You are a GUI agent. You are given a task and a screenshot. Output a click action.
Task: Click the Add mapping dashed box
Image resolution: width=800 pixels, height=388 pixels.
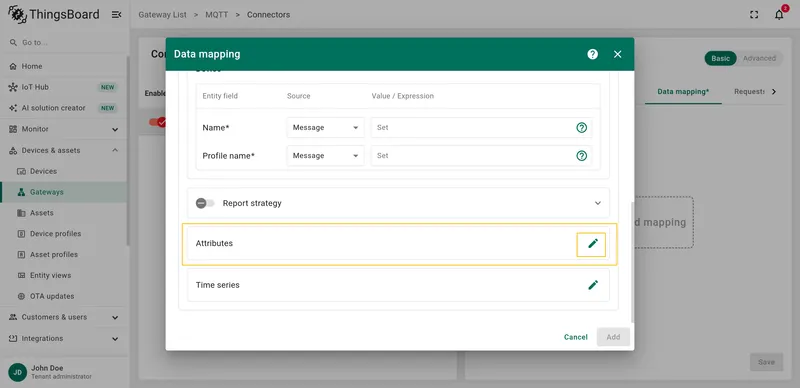[x=663, y=223]
